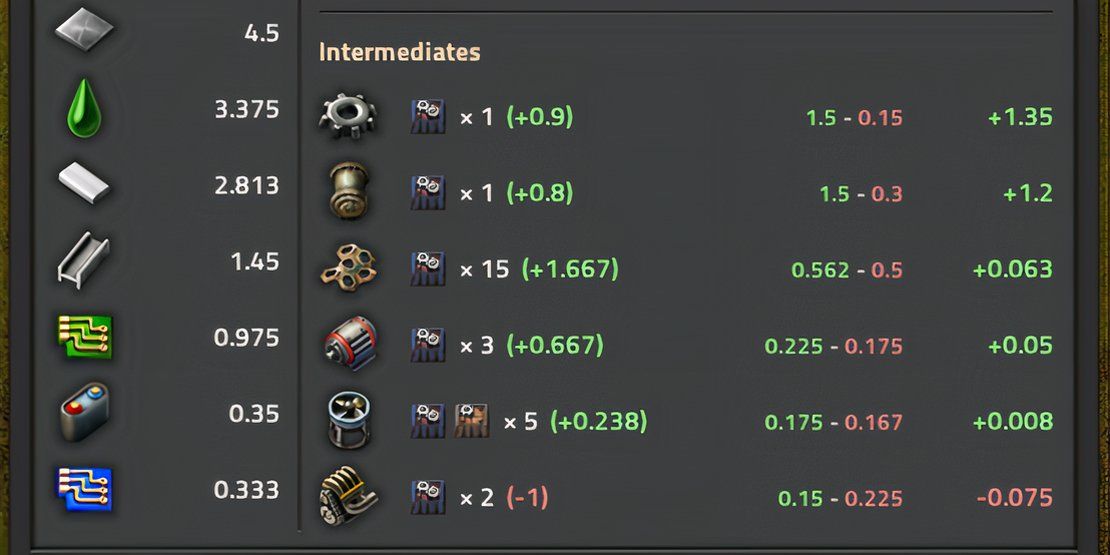The height and width of the screenshot is (555, 1110).
Task: Click the green electronic circuit icon
Action: tap(84, 337)
